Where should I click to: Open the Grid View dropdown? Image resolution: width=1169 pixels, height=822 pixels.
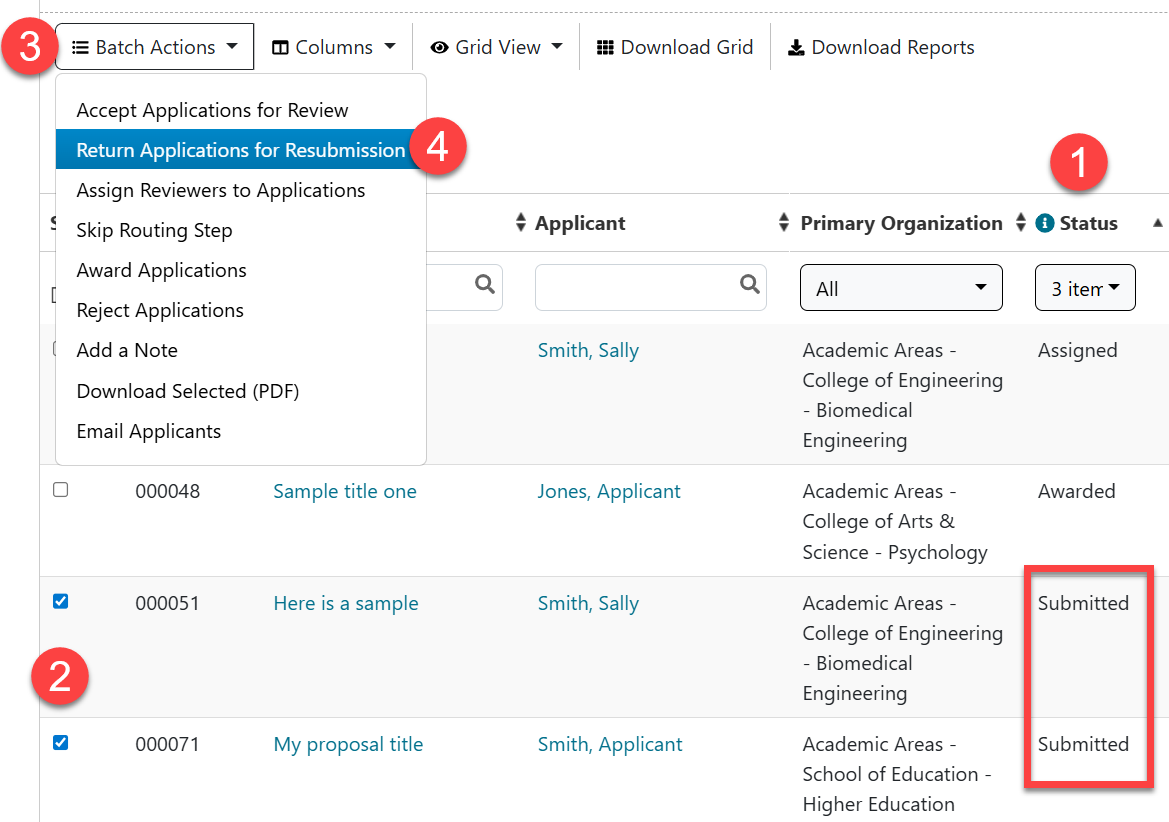coord(497,47)
